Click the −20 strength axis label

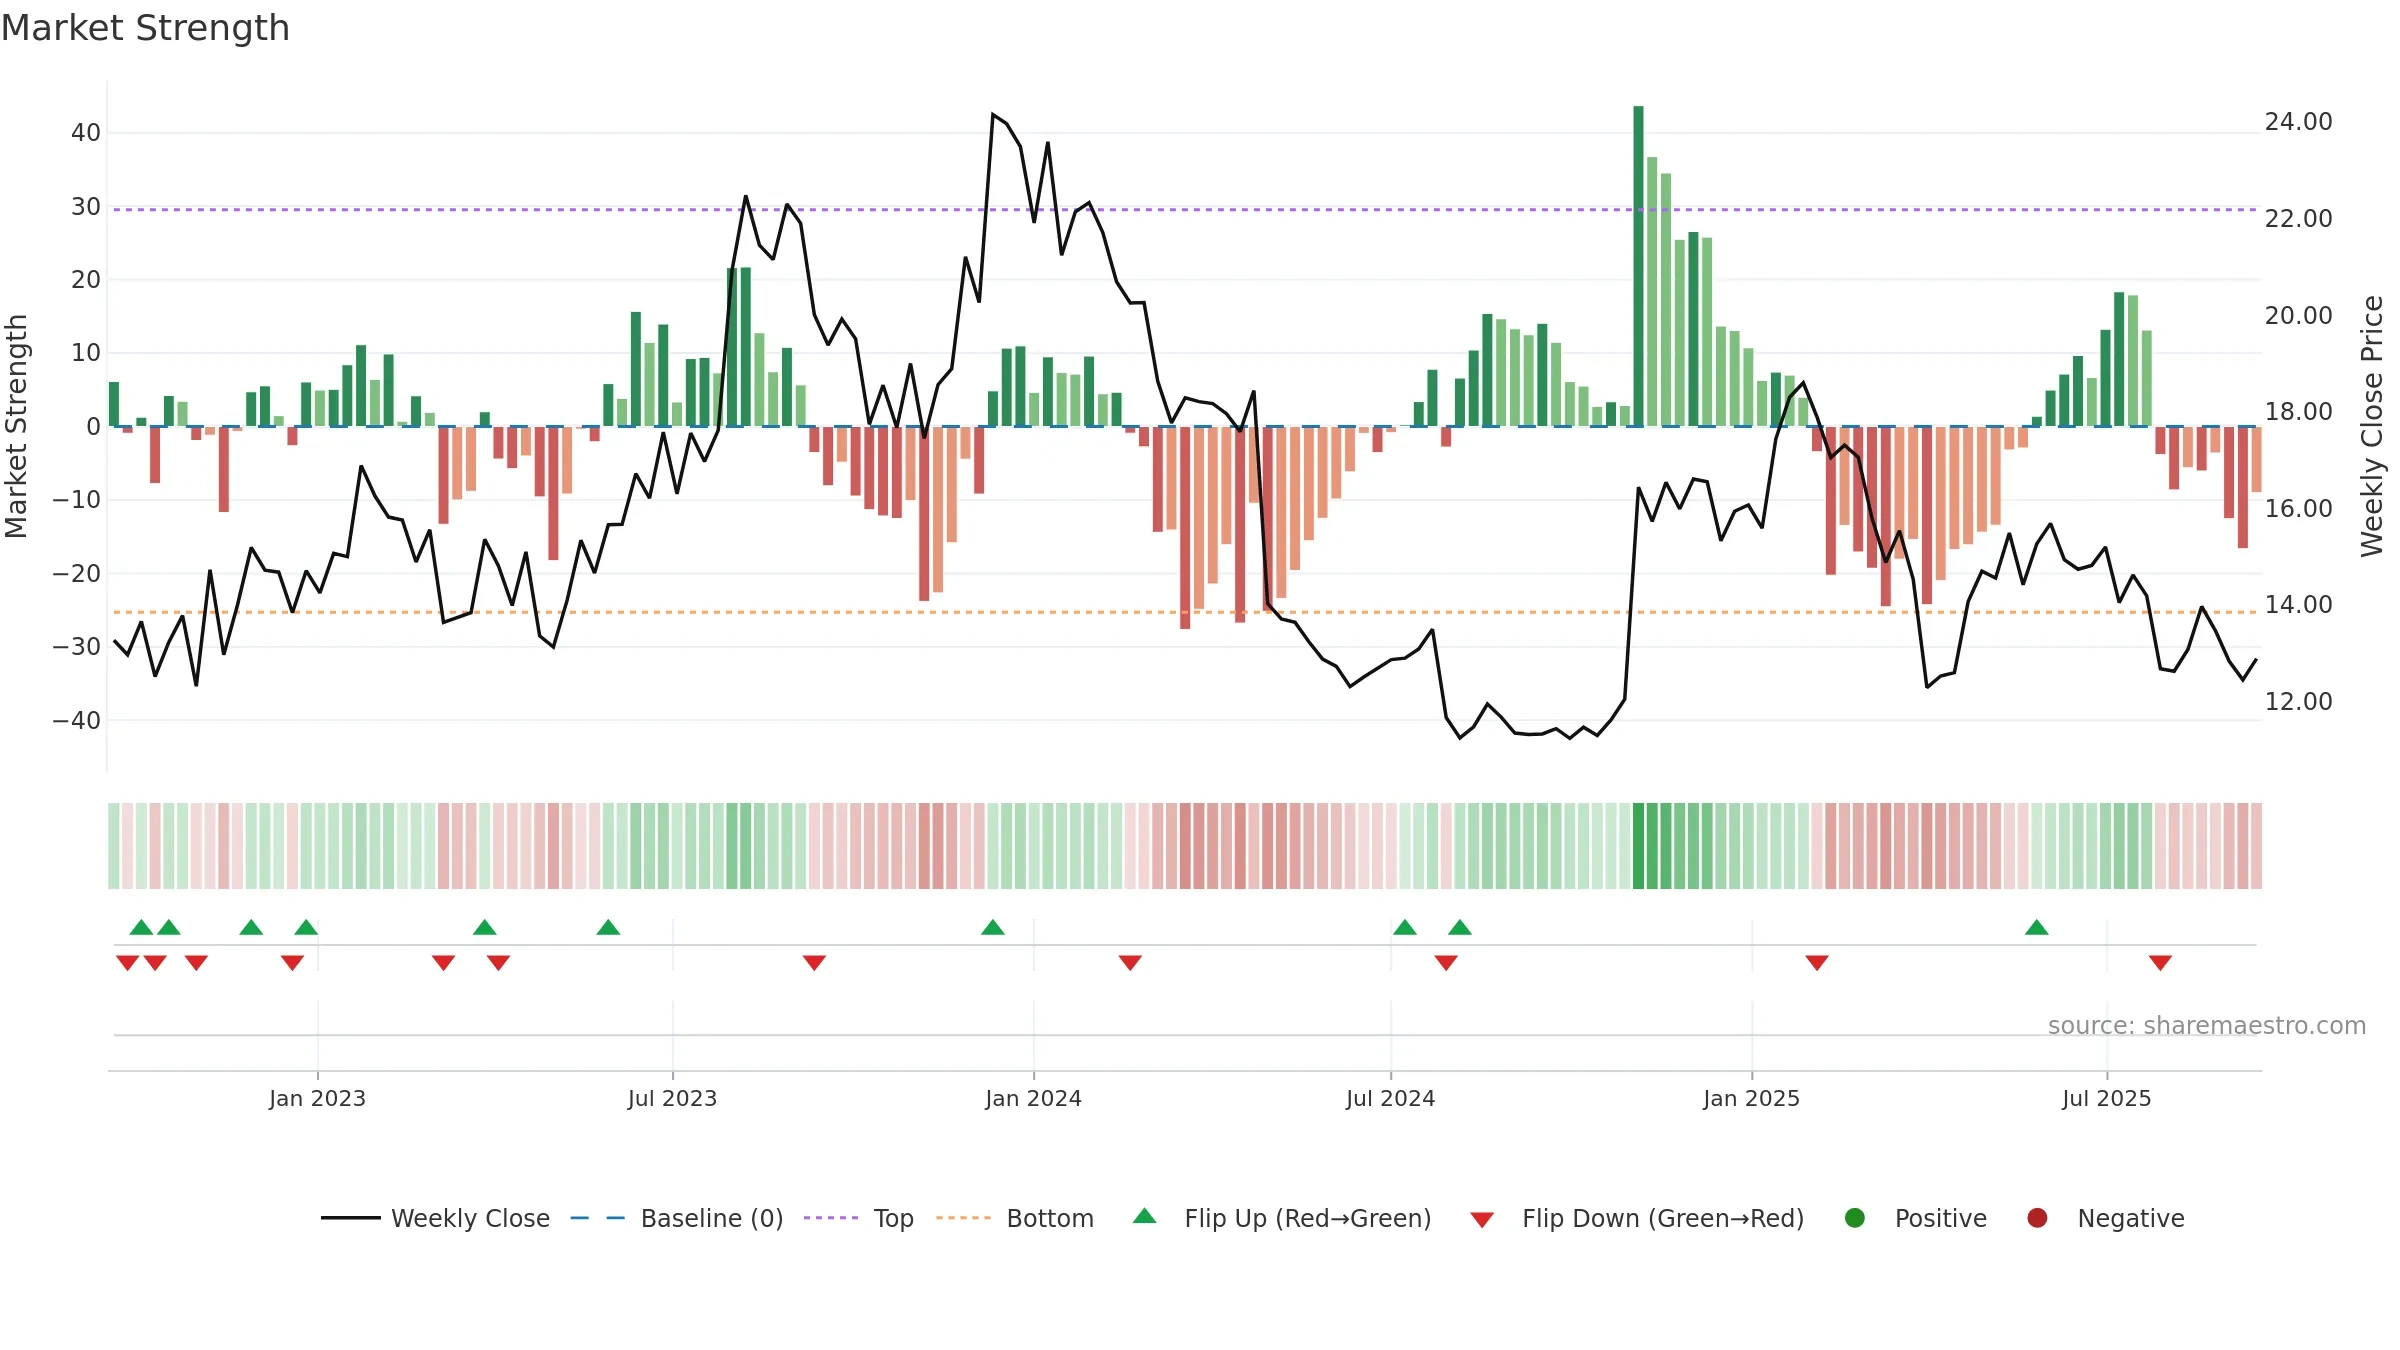pos(77,574)
